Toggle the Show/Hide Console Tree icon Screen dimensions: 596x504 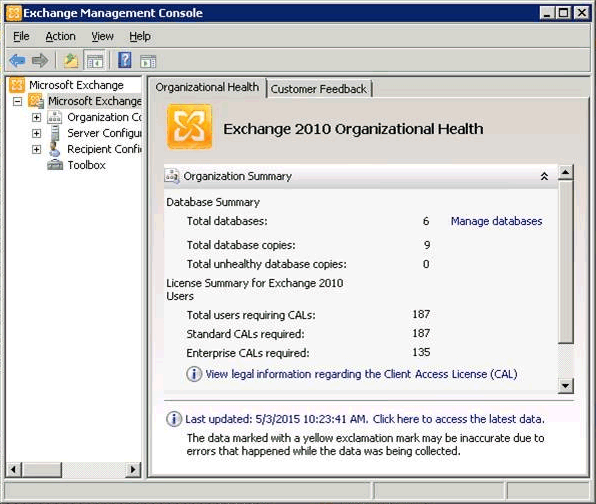pyautogui.click(x=95, y=60)
